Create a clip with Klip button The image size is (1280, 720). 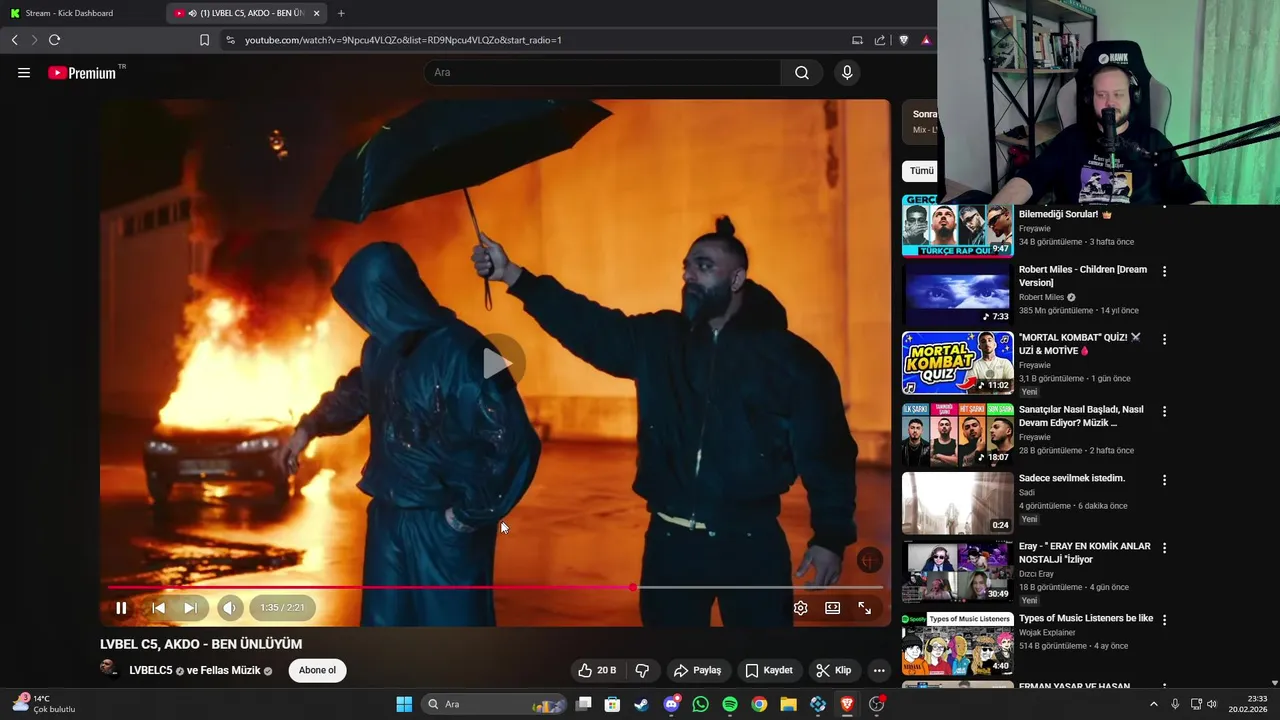click(x=834, y=670)
